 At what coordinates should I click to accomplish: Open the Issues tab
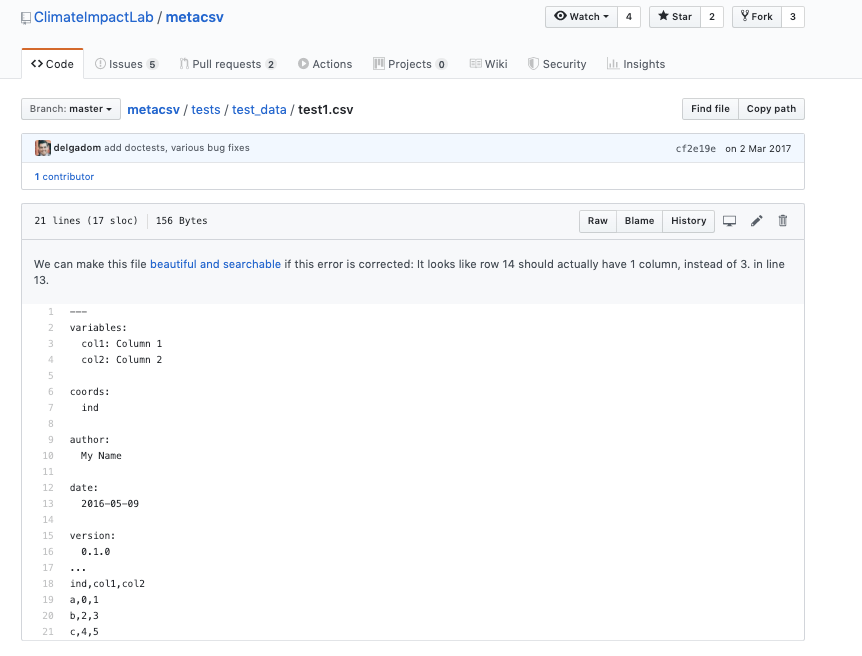point(126,64)
